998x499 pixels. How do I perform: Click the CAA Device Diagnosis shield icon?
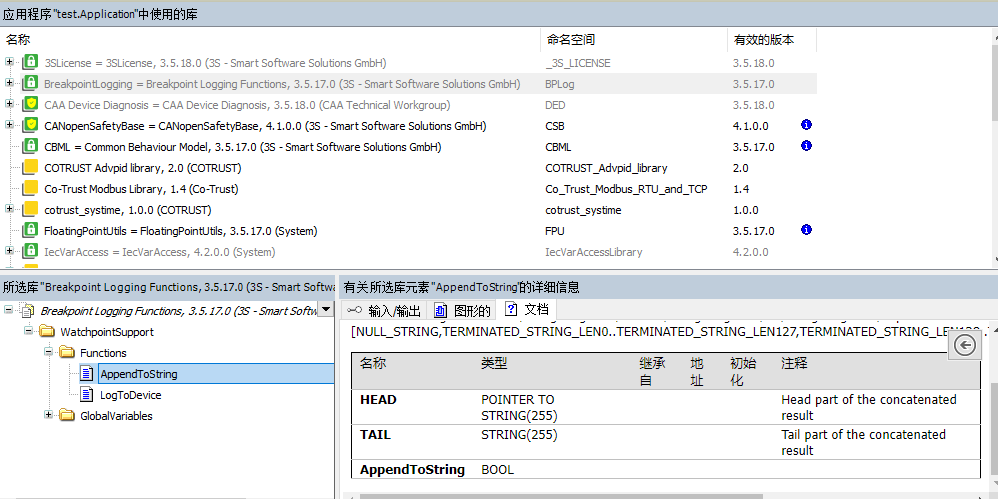click(x=30, y=104)
